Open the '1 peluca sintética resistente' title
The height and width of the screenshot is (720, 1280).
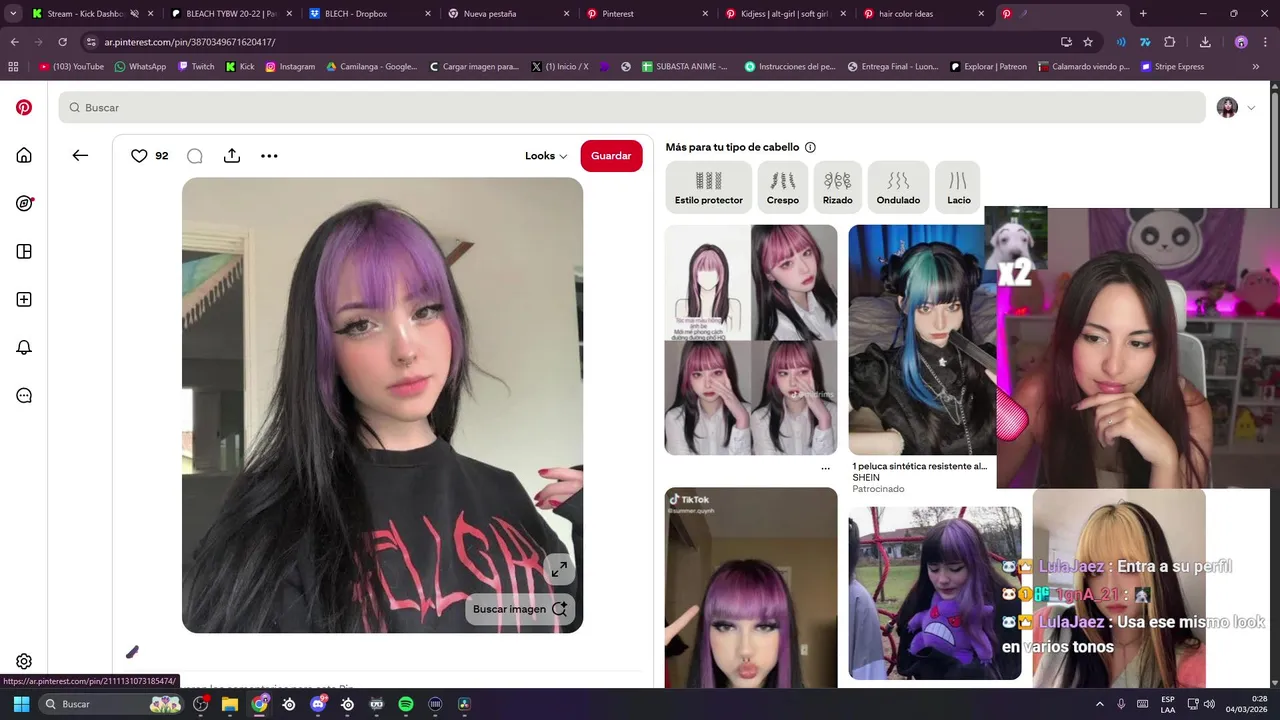pyautogui.click(x=920, y=466)
